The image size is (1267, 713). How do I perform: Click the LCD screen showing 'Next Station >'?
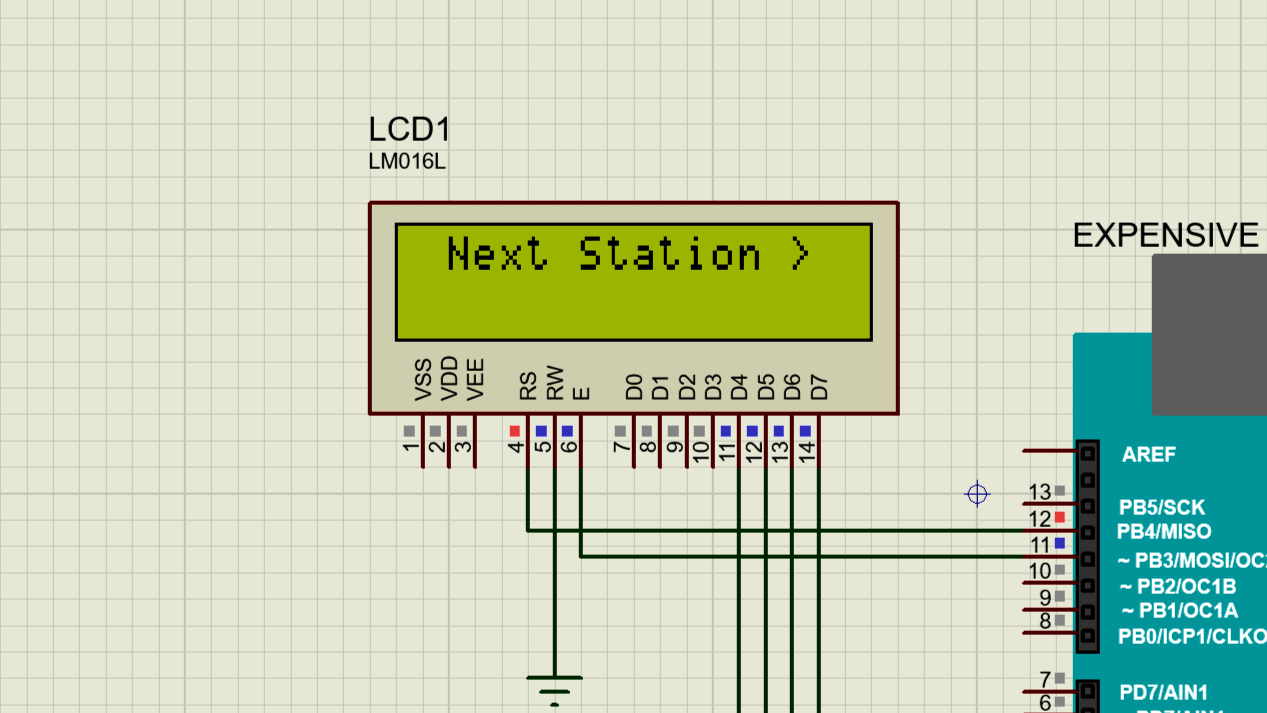tap(633, 281)
